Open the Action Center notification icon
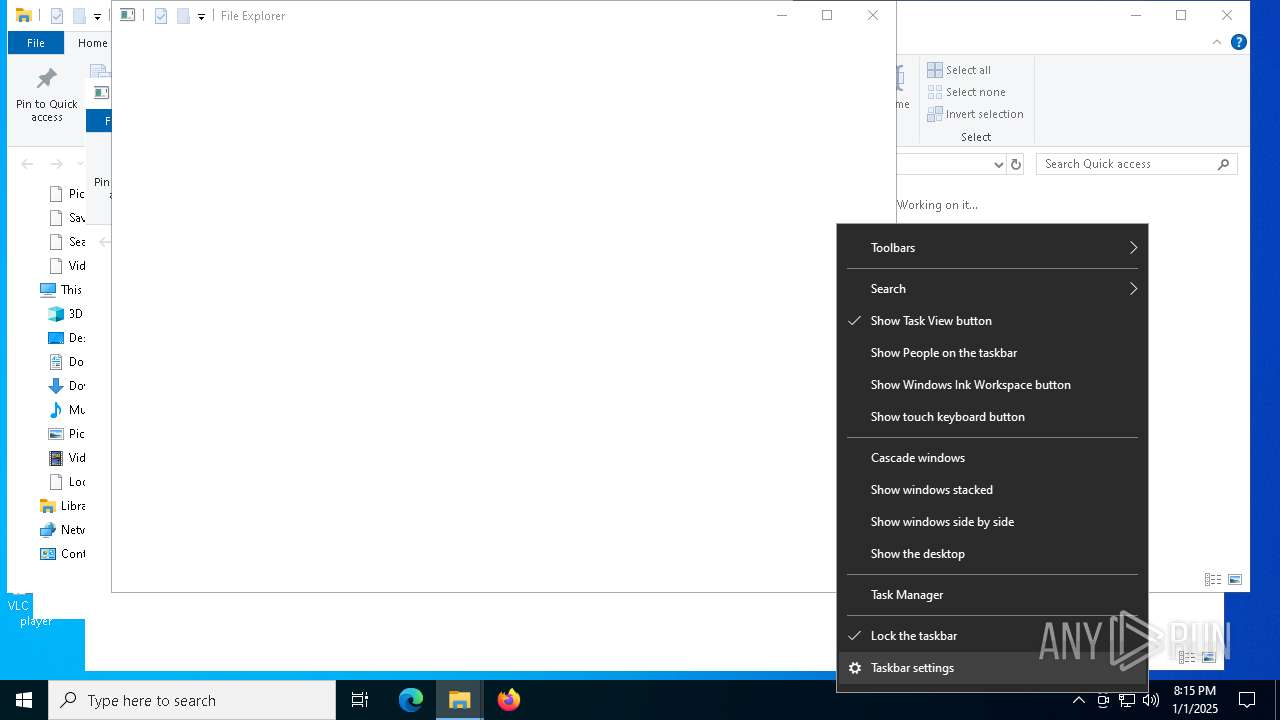Viewport: 1280px width, 720px height. point(1247,700)
